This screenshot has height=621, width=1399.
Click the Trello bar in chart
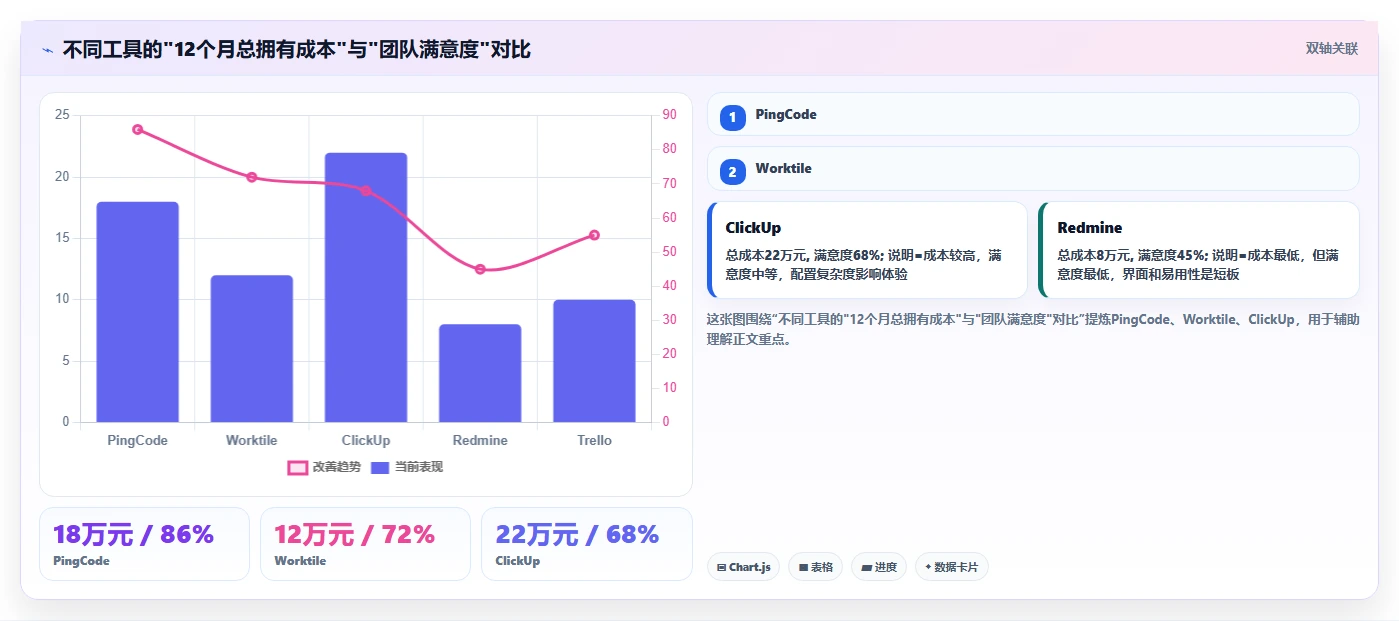(594, 361)
